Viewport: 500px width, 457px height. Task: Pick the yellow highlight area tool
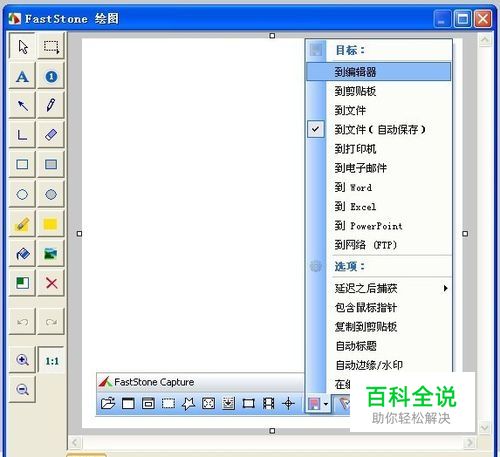pos(51,224)
